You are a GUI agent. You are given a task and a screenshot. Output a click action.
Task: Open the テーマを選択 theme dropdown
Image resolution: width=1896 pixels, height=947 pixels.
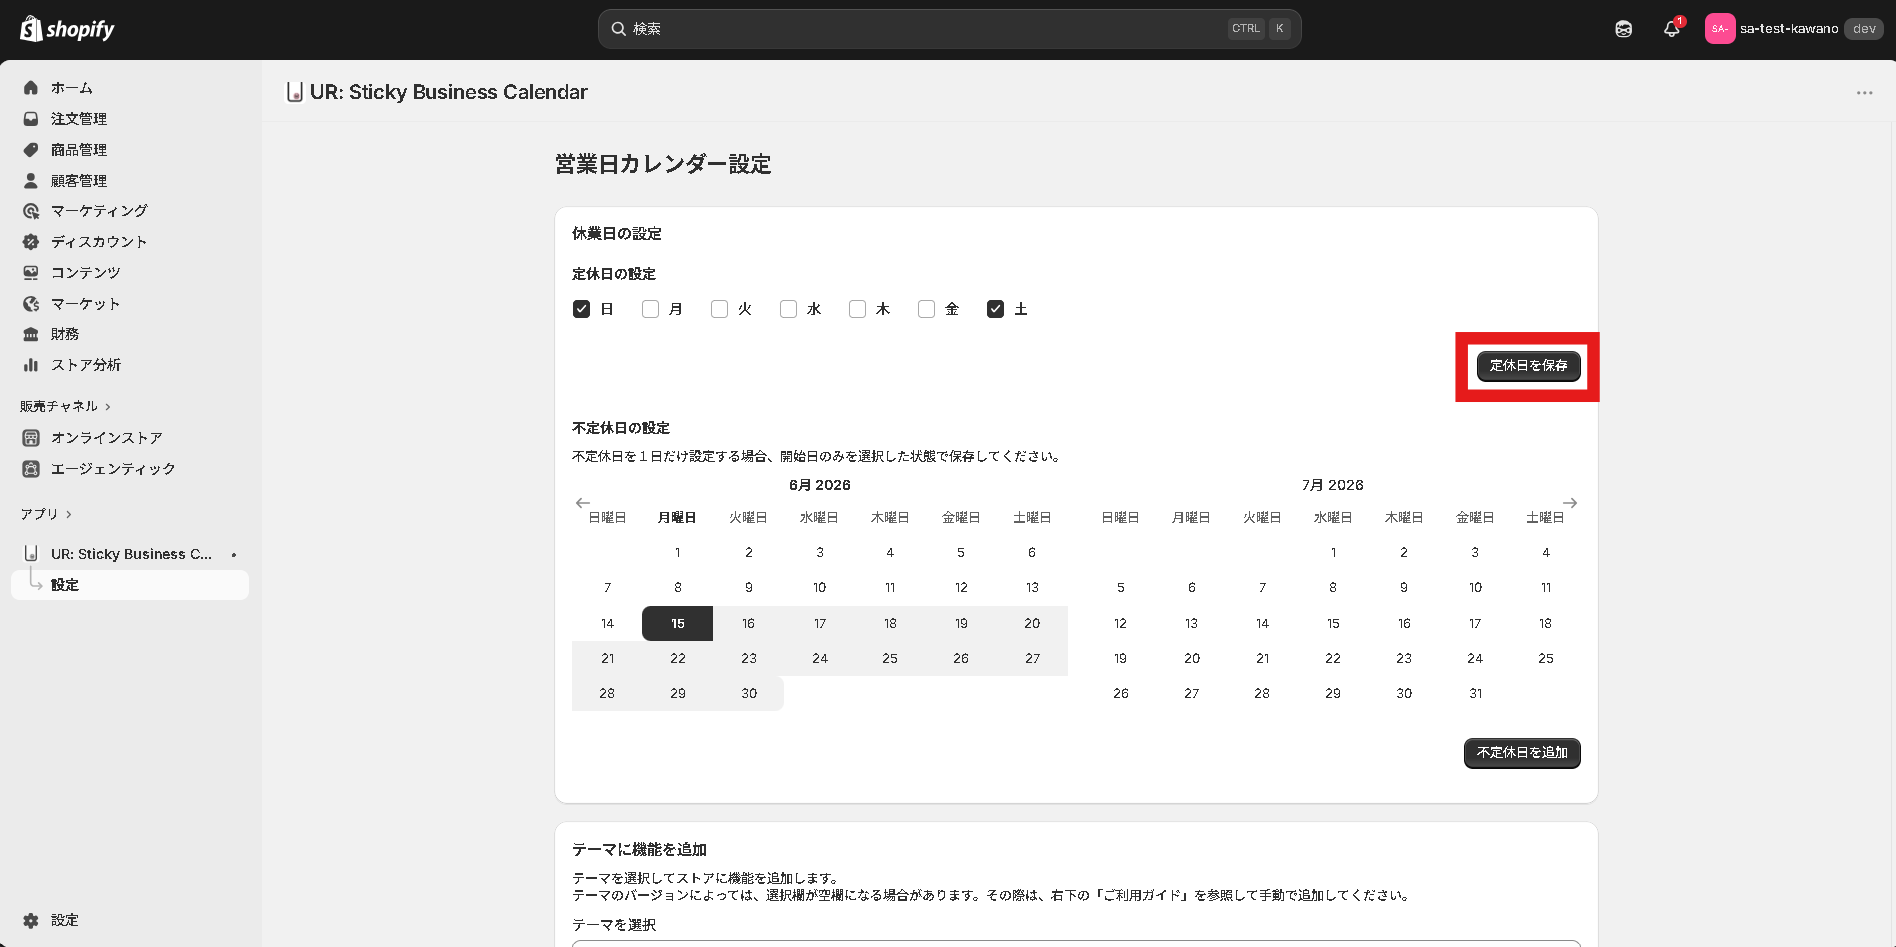[x=1076, y=943]
